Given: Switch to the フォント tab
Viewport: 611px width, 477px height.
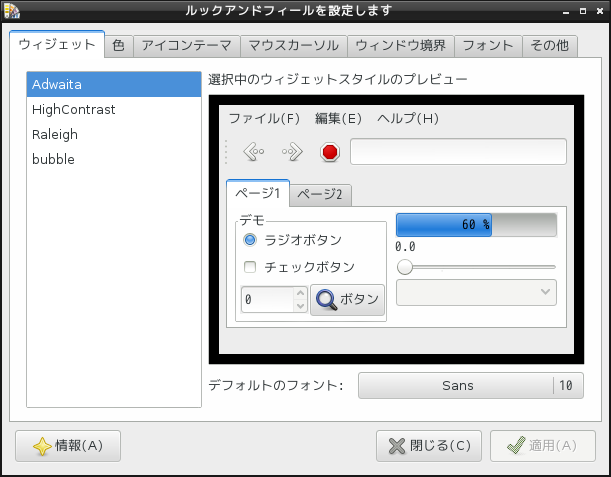Looking at the screenshot, I should (488, 46).
